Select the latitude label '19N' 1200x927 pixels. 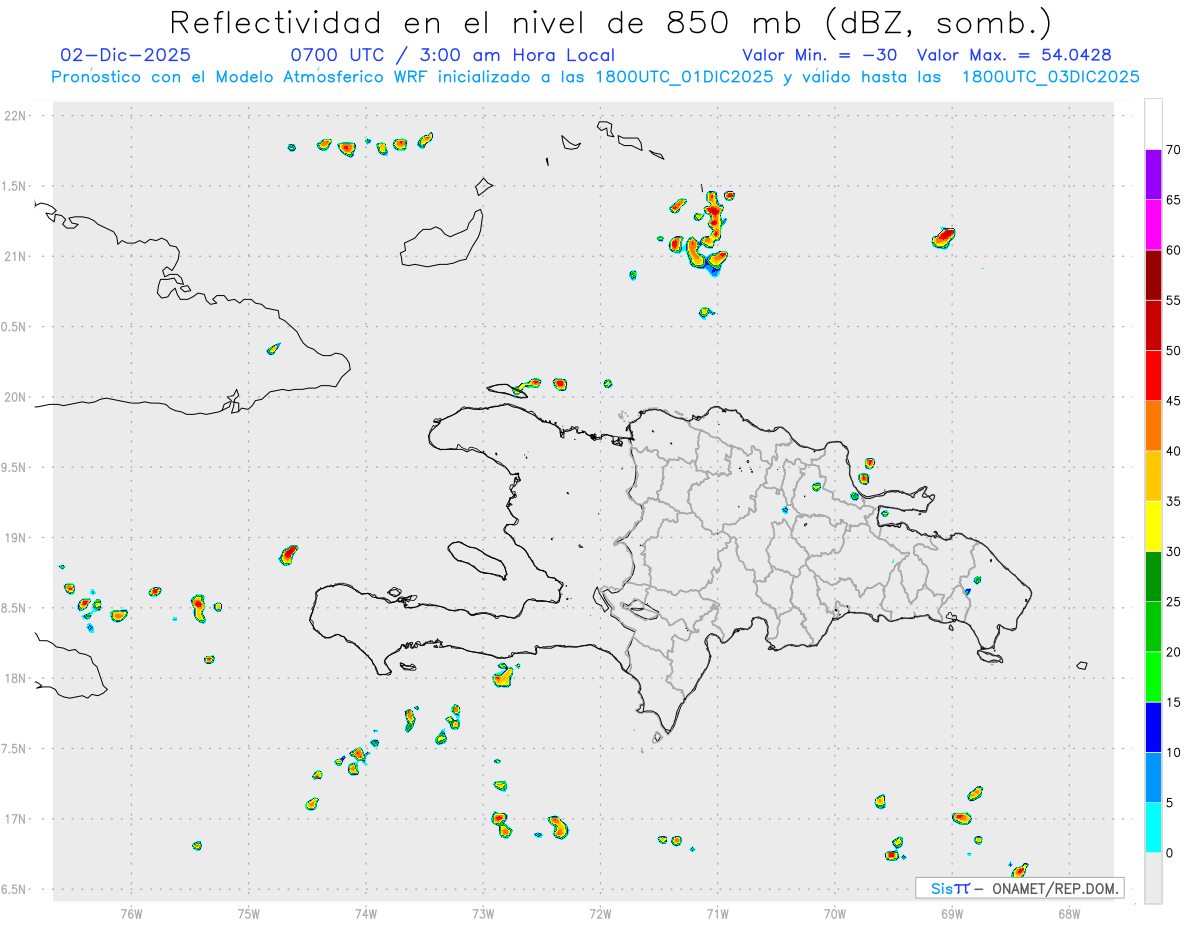pos(17,538)
